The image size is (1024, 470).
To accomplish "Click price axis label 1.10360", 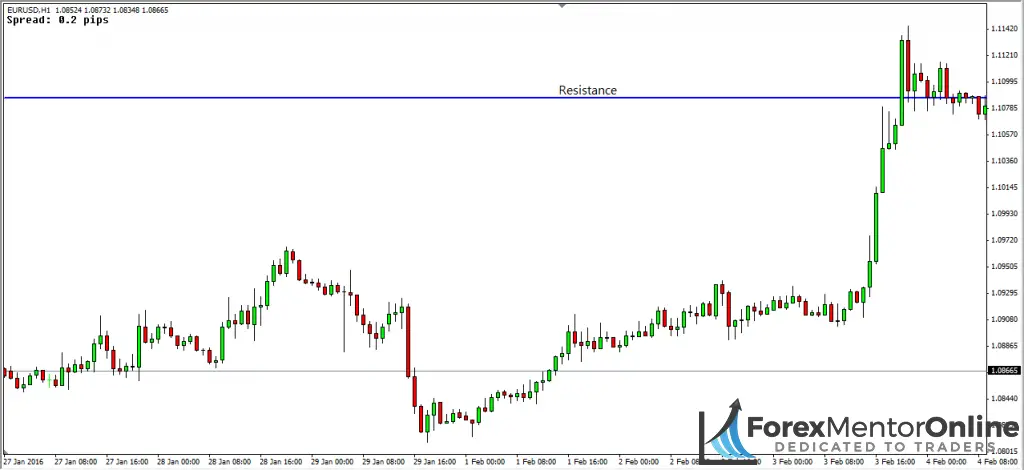I will [x=1004, y=161].
